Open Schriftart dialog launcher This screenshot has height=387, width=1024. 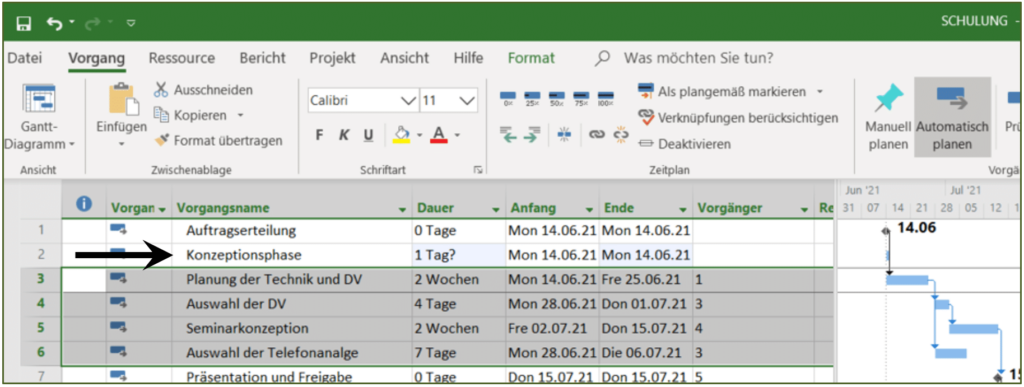tap(477, 170)
